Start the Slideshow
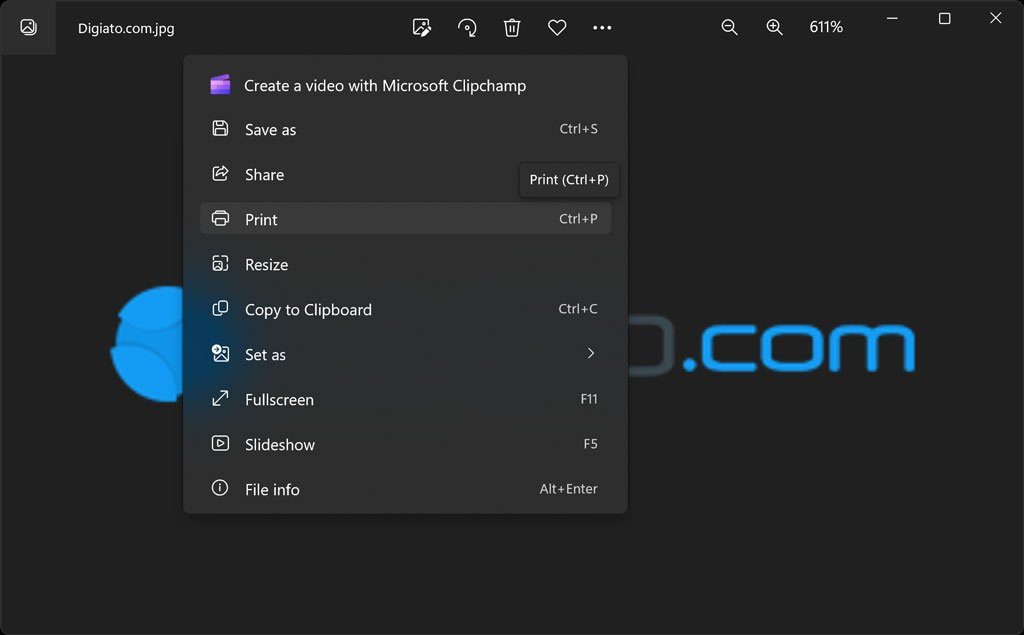The width and height of the screenshot is (1024, 635). pyautogui.click(x=405, y=444)
